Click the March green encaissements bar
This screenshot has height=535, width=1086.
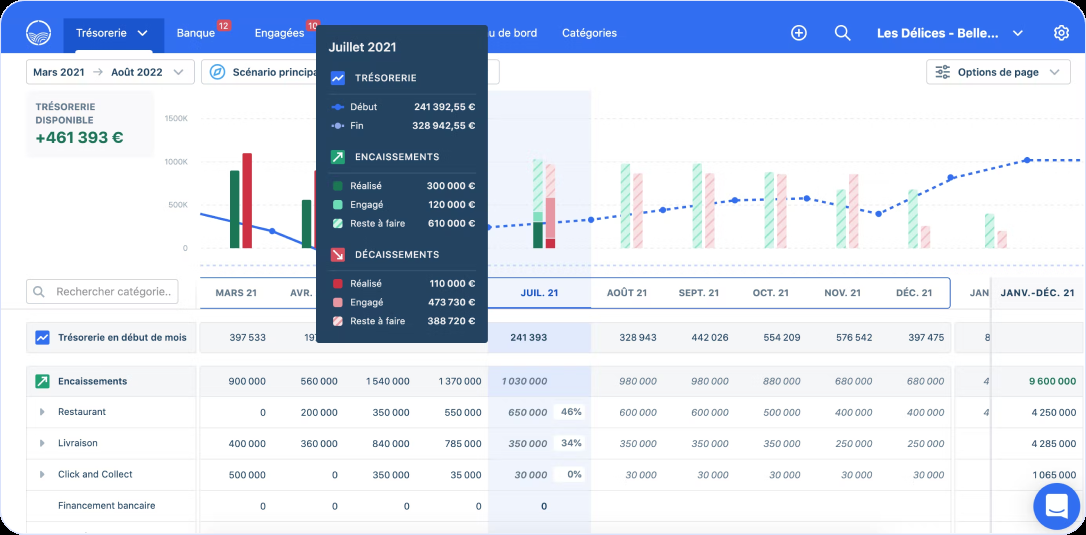click(235, 209)
